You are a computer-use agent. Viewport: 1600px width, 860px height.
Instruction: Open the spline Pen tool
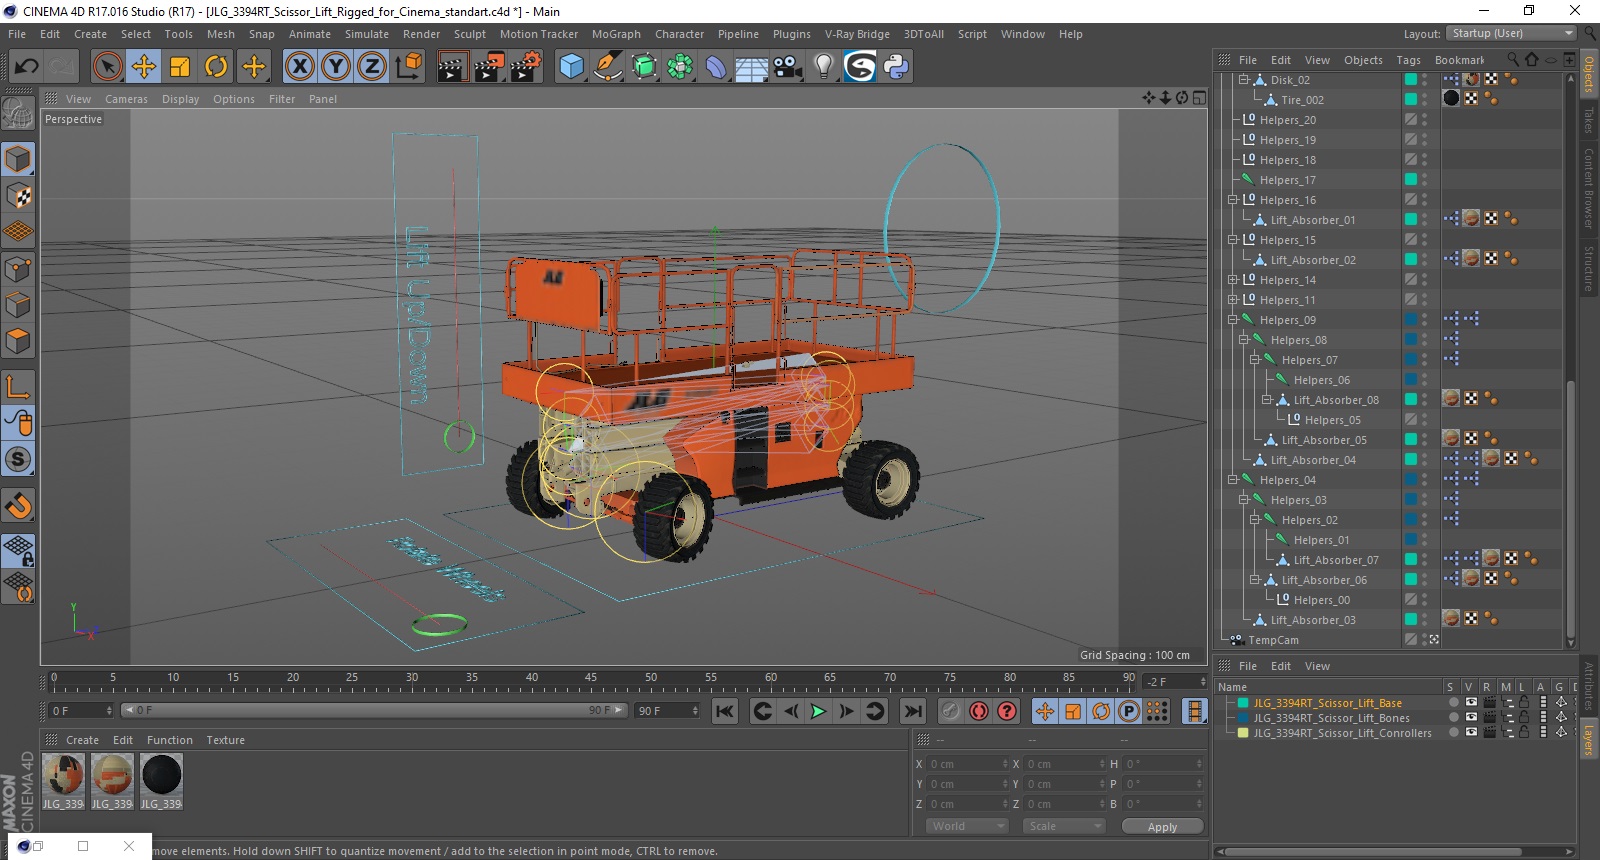tap(607, 67)
